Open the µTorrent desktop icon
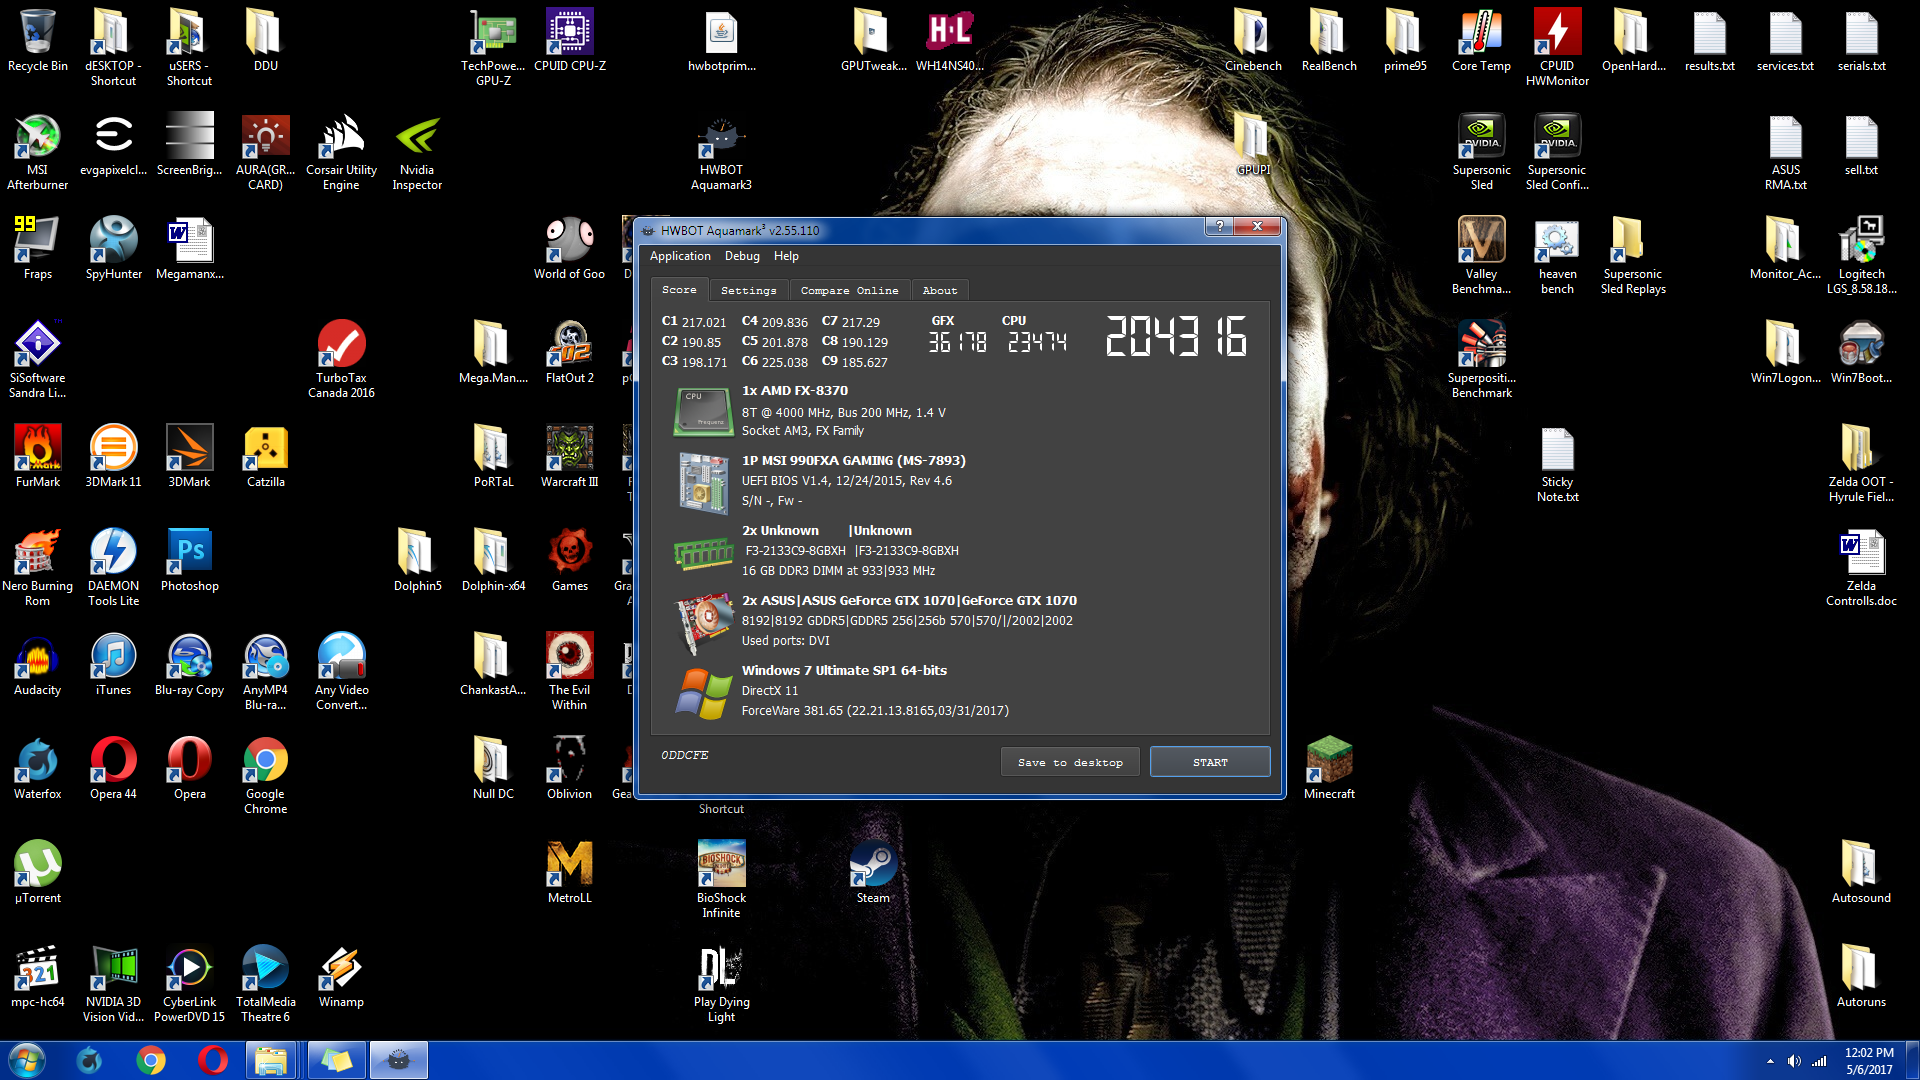Image resolution: width=1920 pixels, height=1080 pixels. point(38,872)
